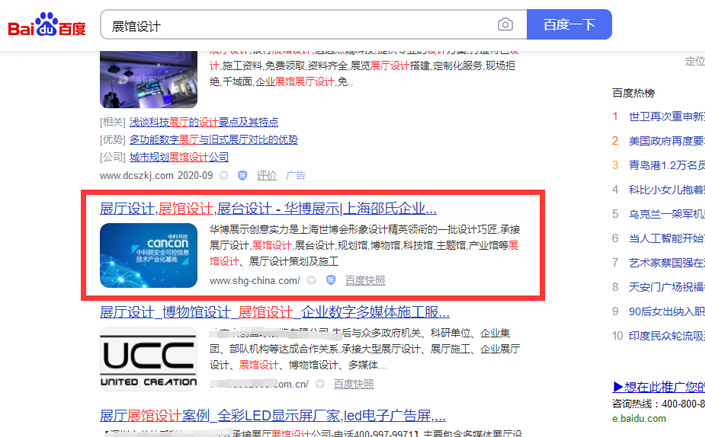The height and width of the screenshot is (437, 705).
Task: Open the exhibition hall photo thumbnail
Action: (x=148, y=79)
